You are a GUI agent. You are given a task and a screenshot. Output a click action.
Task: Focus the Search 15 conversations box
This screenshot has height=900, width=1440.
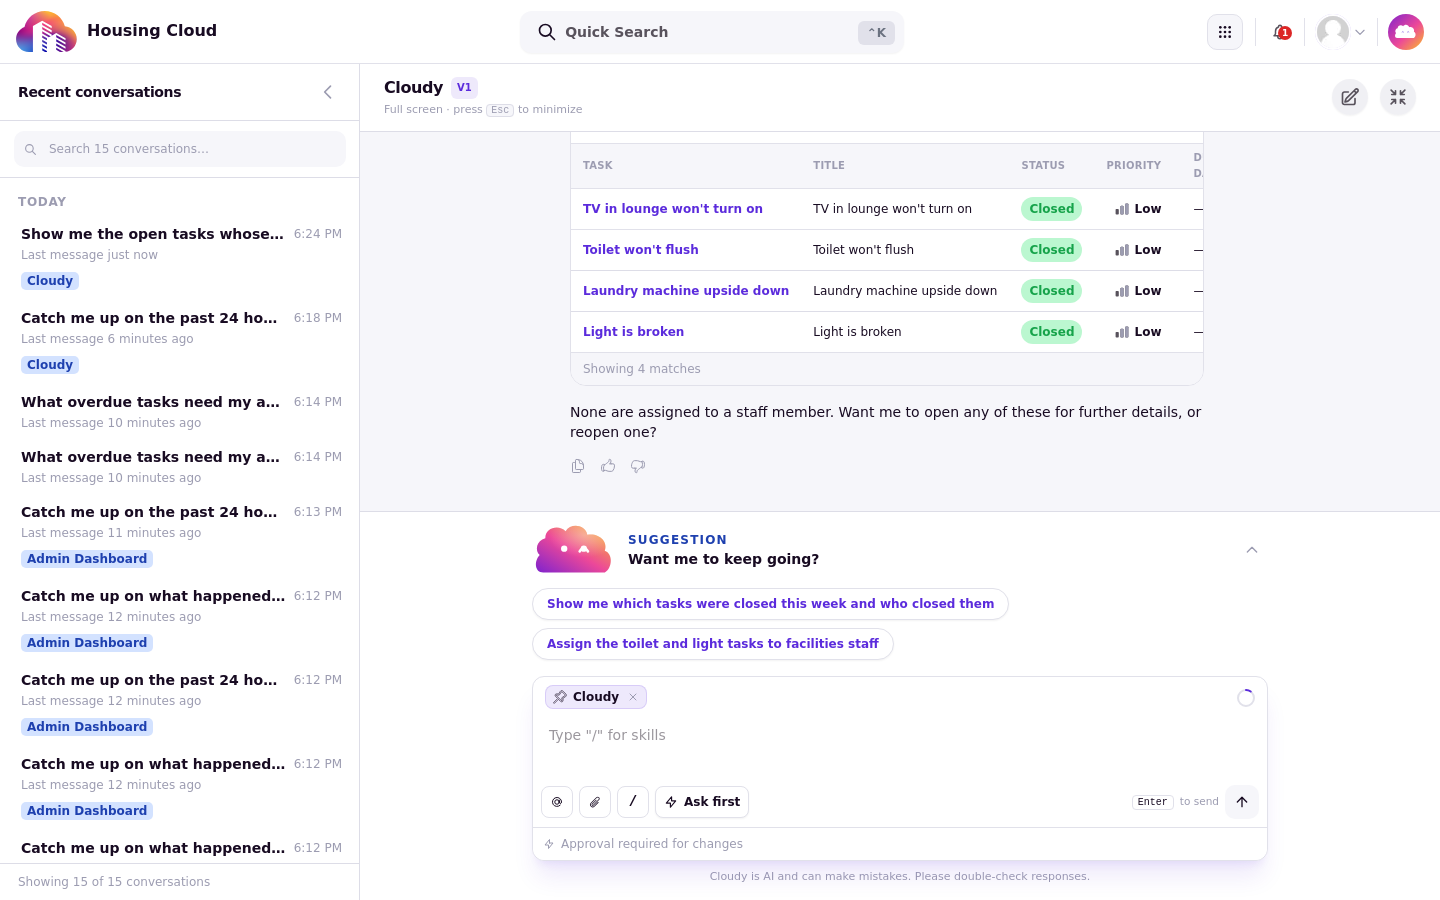click(180, 149)
